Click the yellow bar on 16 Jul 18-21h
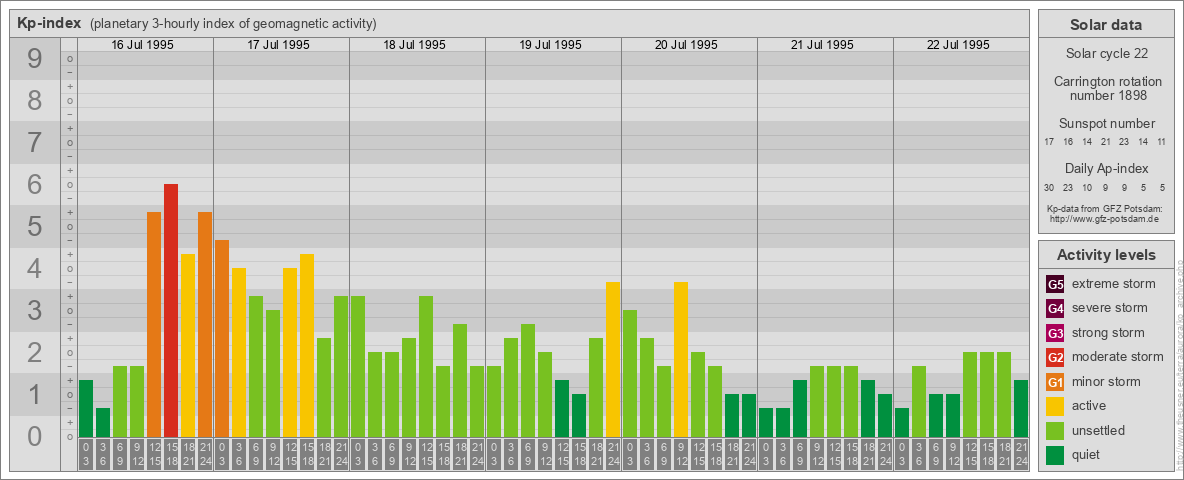 [x=188, y=345]
